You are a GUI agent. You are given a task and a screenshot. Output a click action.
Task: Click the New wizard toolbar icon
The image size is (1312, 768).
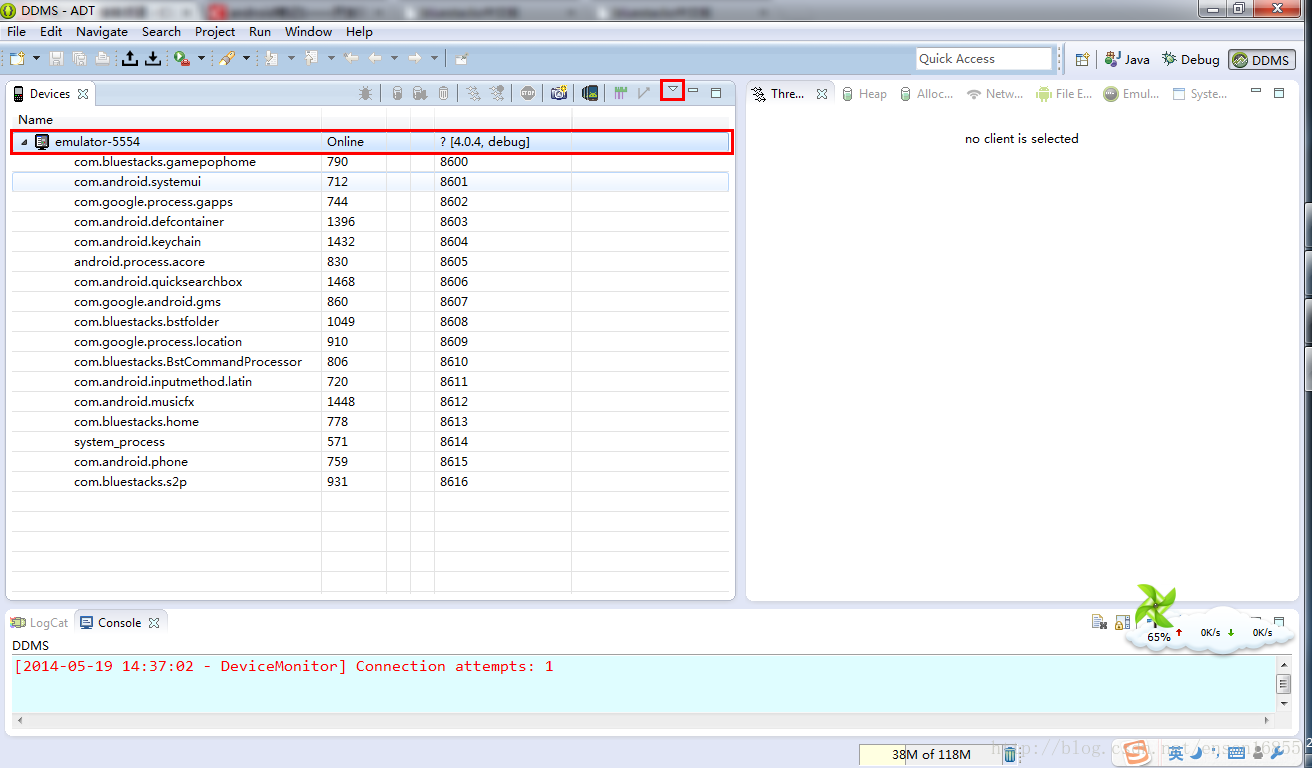tap(17, 59)
